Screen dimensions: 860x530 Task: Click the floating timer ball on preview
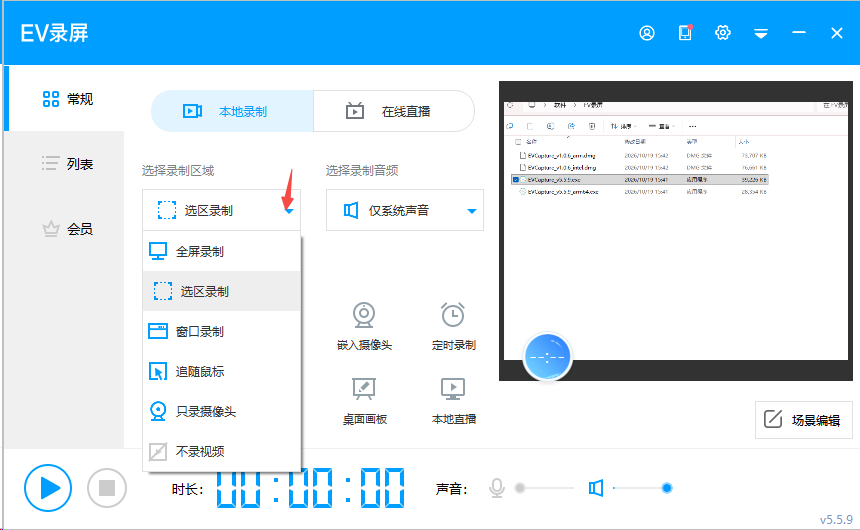547,357
